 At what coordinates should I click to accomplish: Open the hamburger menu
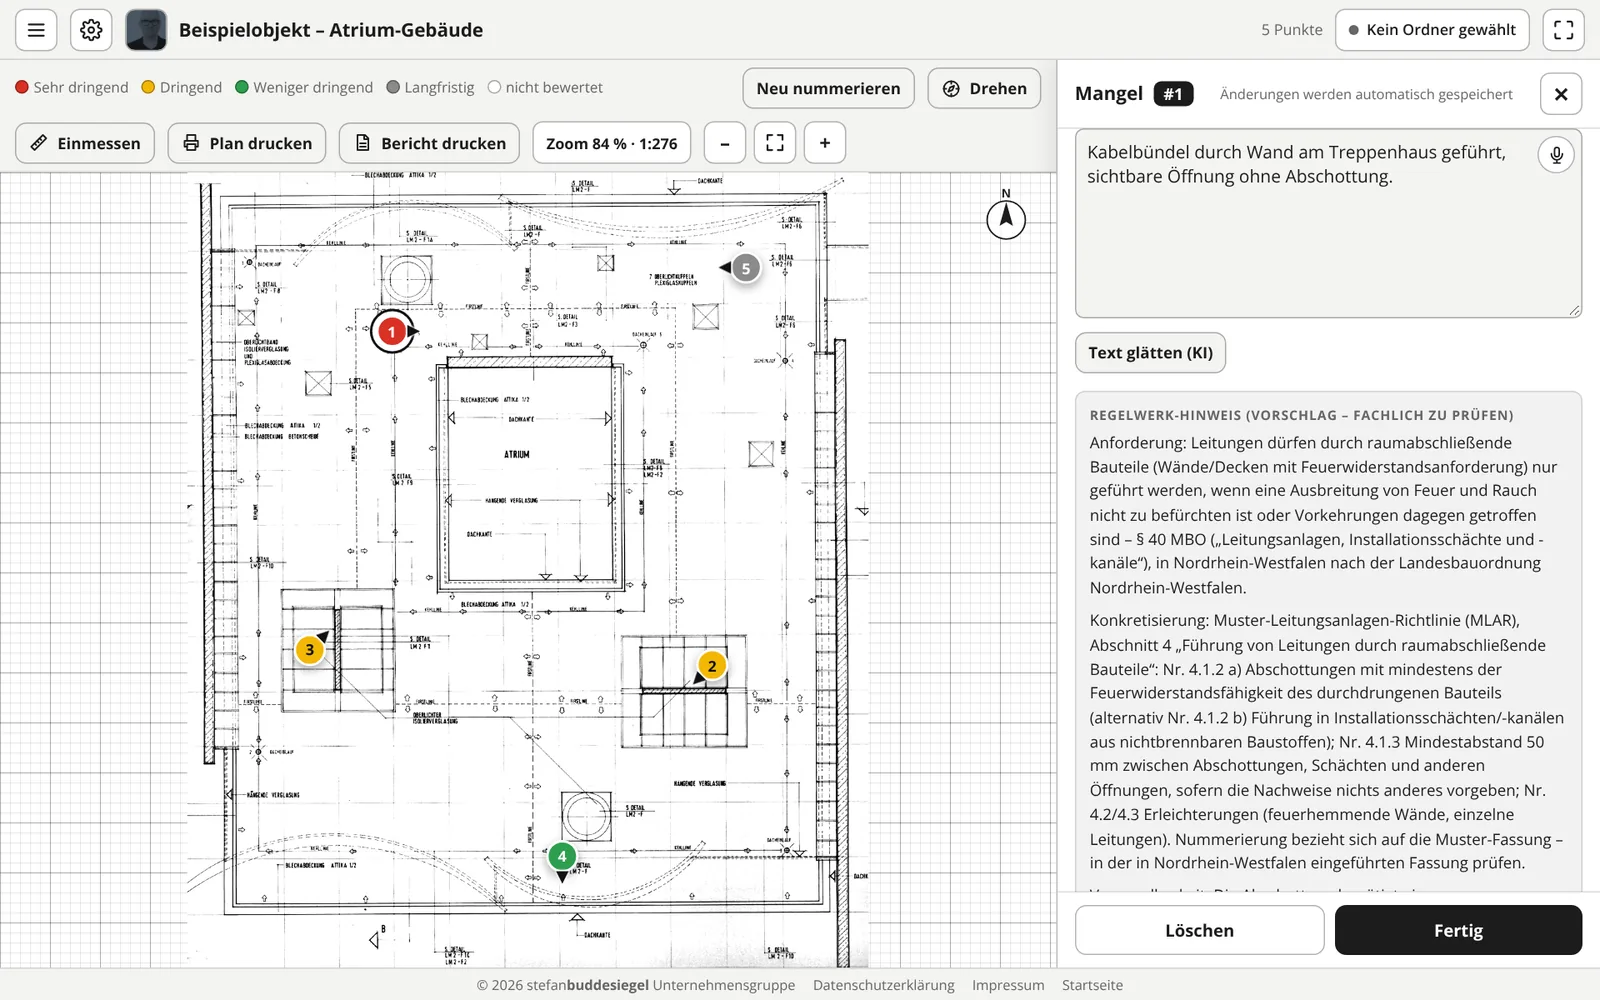coord(36,30)
